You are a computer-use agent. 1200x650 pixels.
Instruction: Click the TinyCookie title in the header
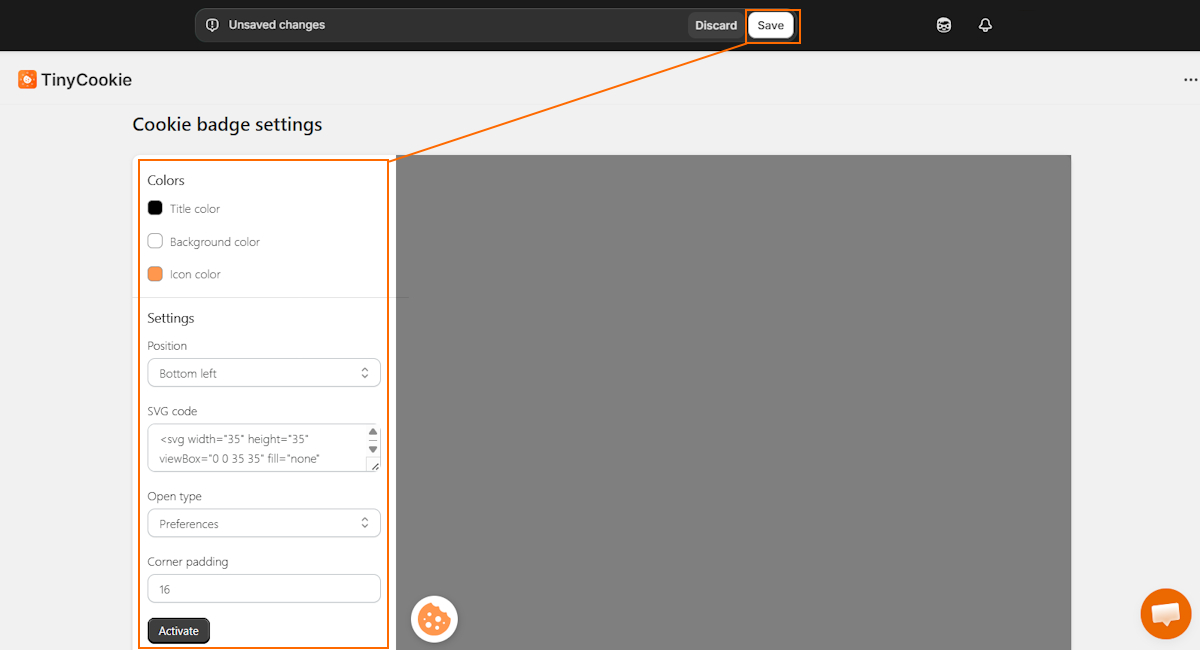pyautogui.click(x=88, y=79)
